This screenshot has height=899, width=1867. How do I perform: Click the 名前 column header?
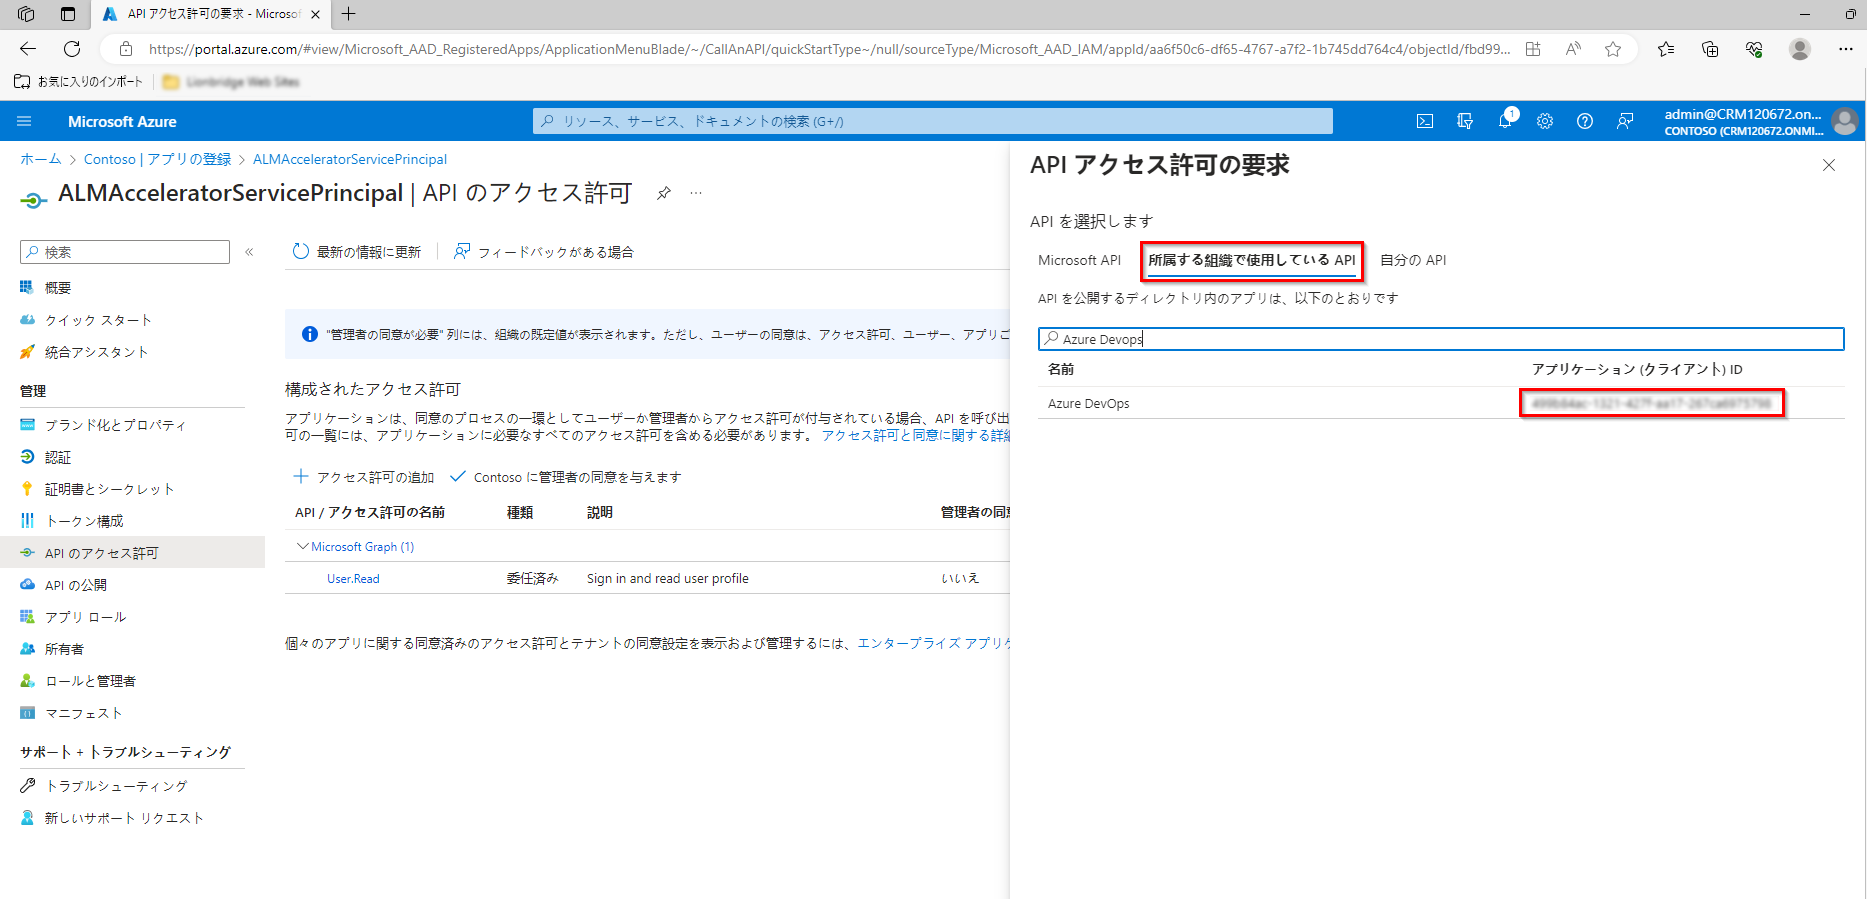(x=1061, y=369)
